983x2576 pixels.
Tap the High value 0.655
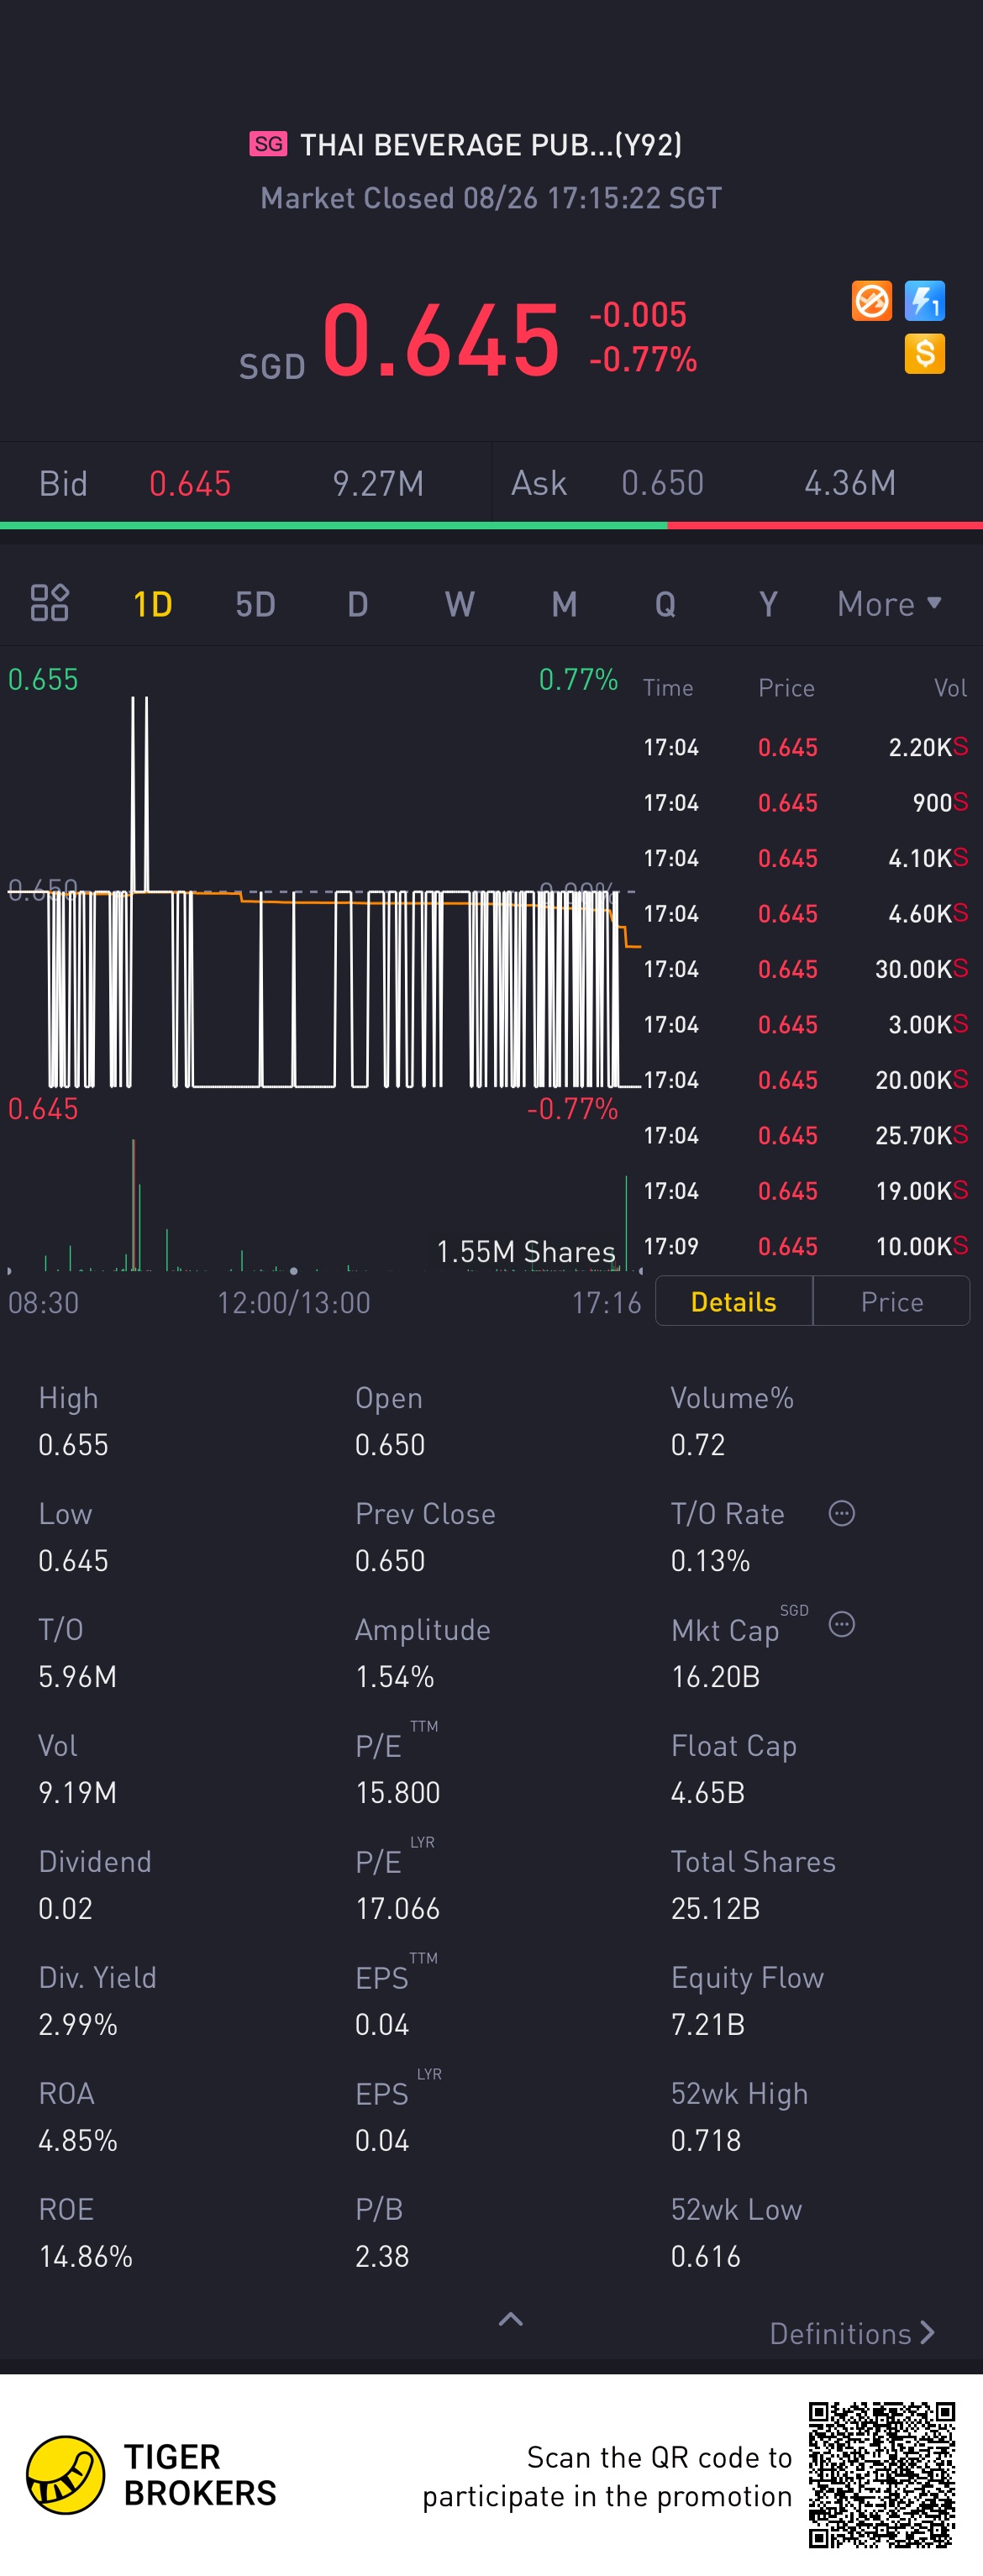pyautogui.click(x=73, y=1444)
